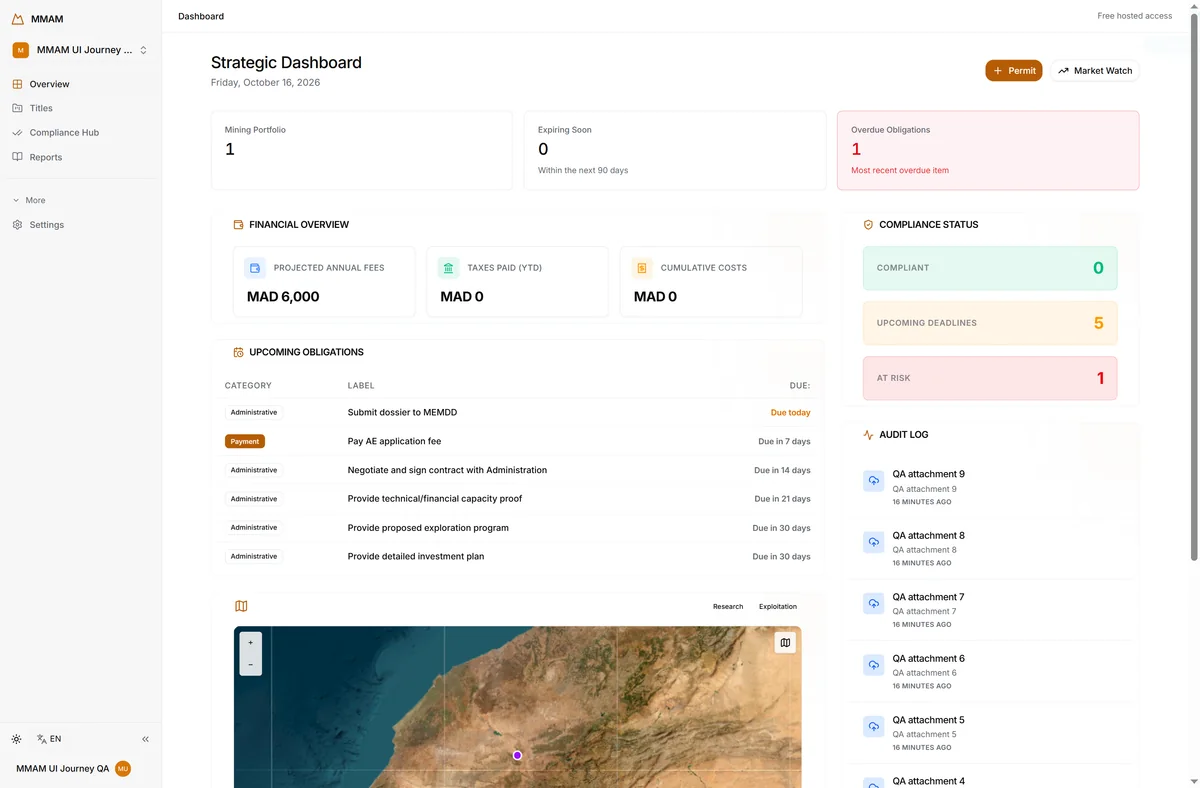Toggle the Research map filter
This screenshot has width=1200, height=788.
point(728,606)
